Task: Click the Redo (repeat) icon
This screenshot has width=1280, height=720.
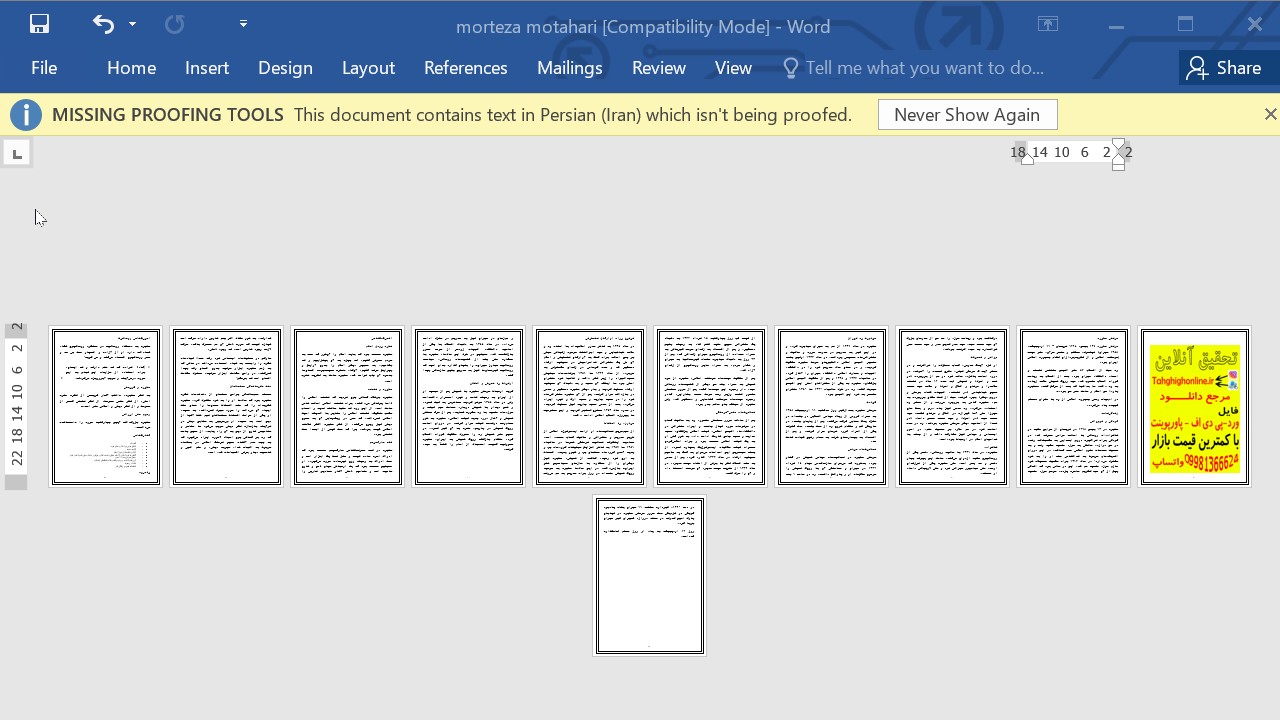Action: [175, 24]
